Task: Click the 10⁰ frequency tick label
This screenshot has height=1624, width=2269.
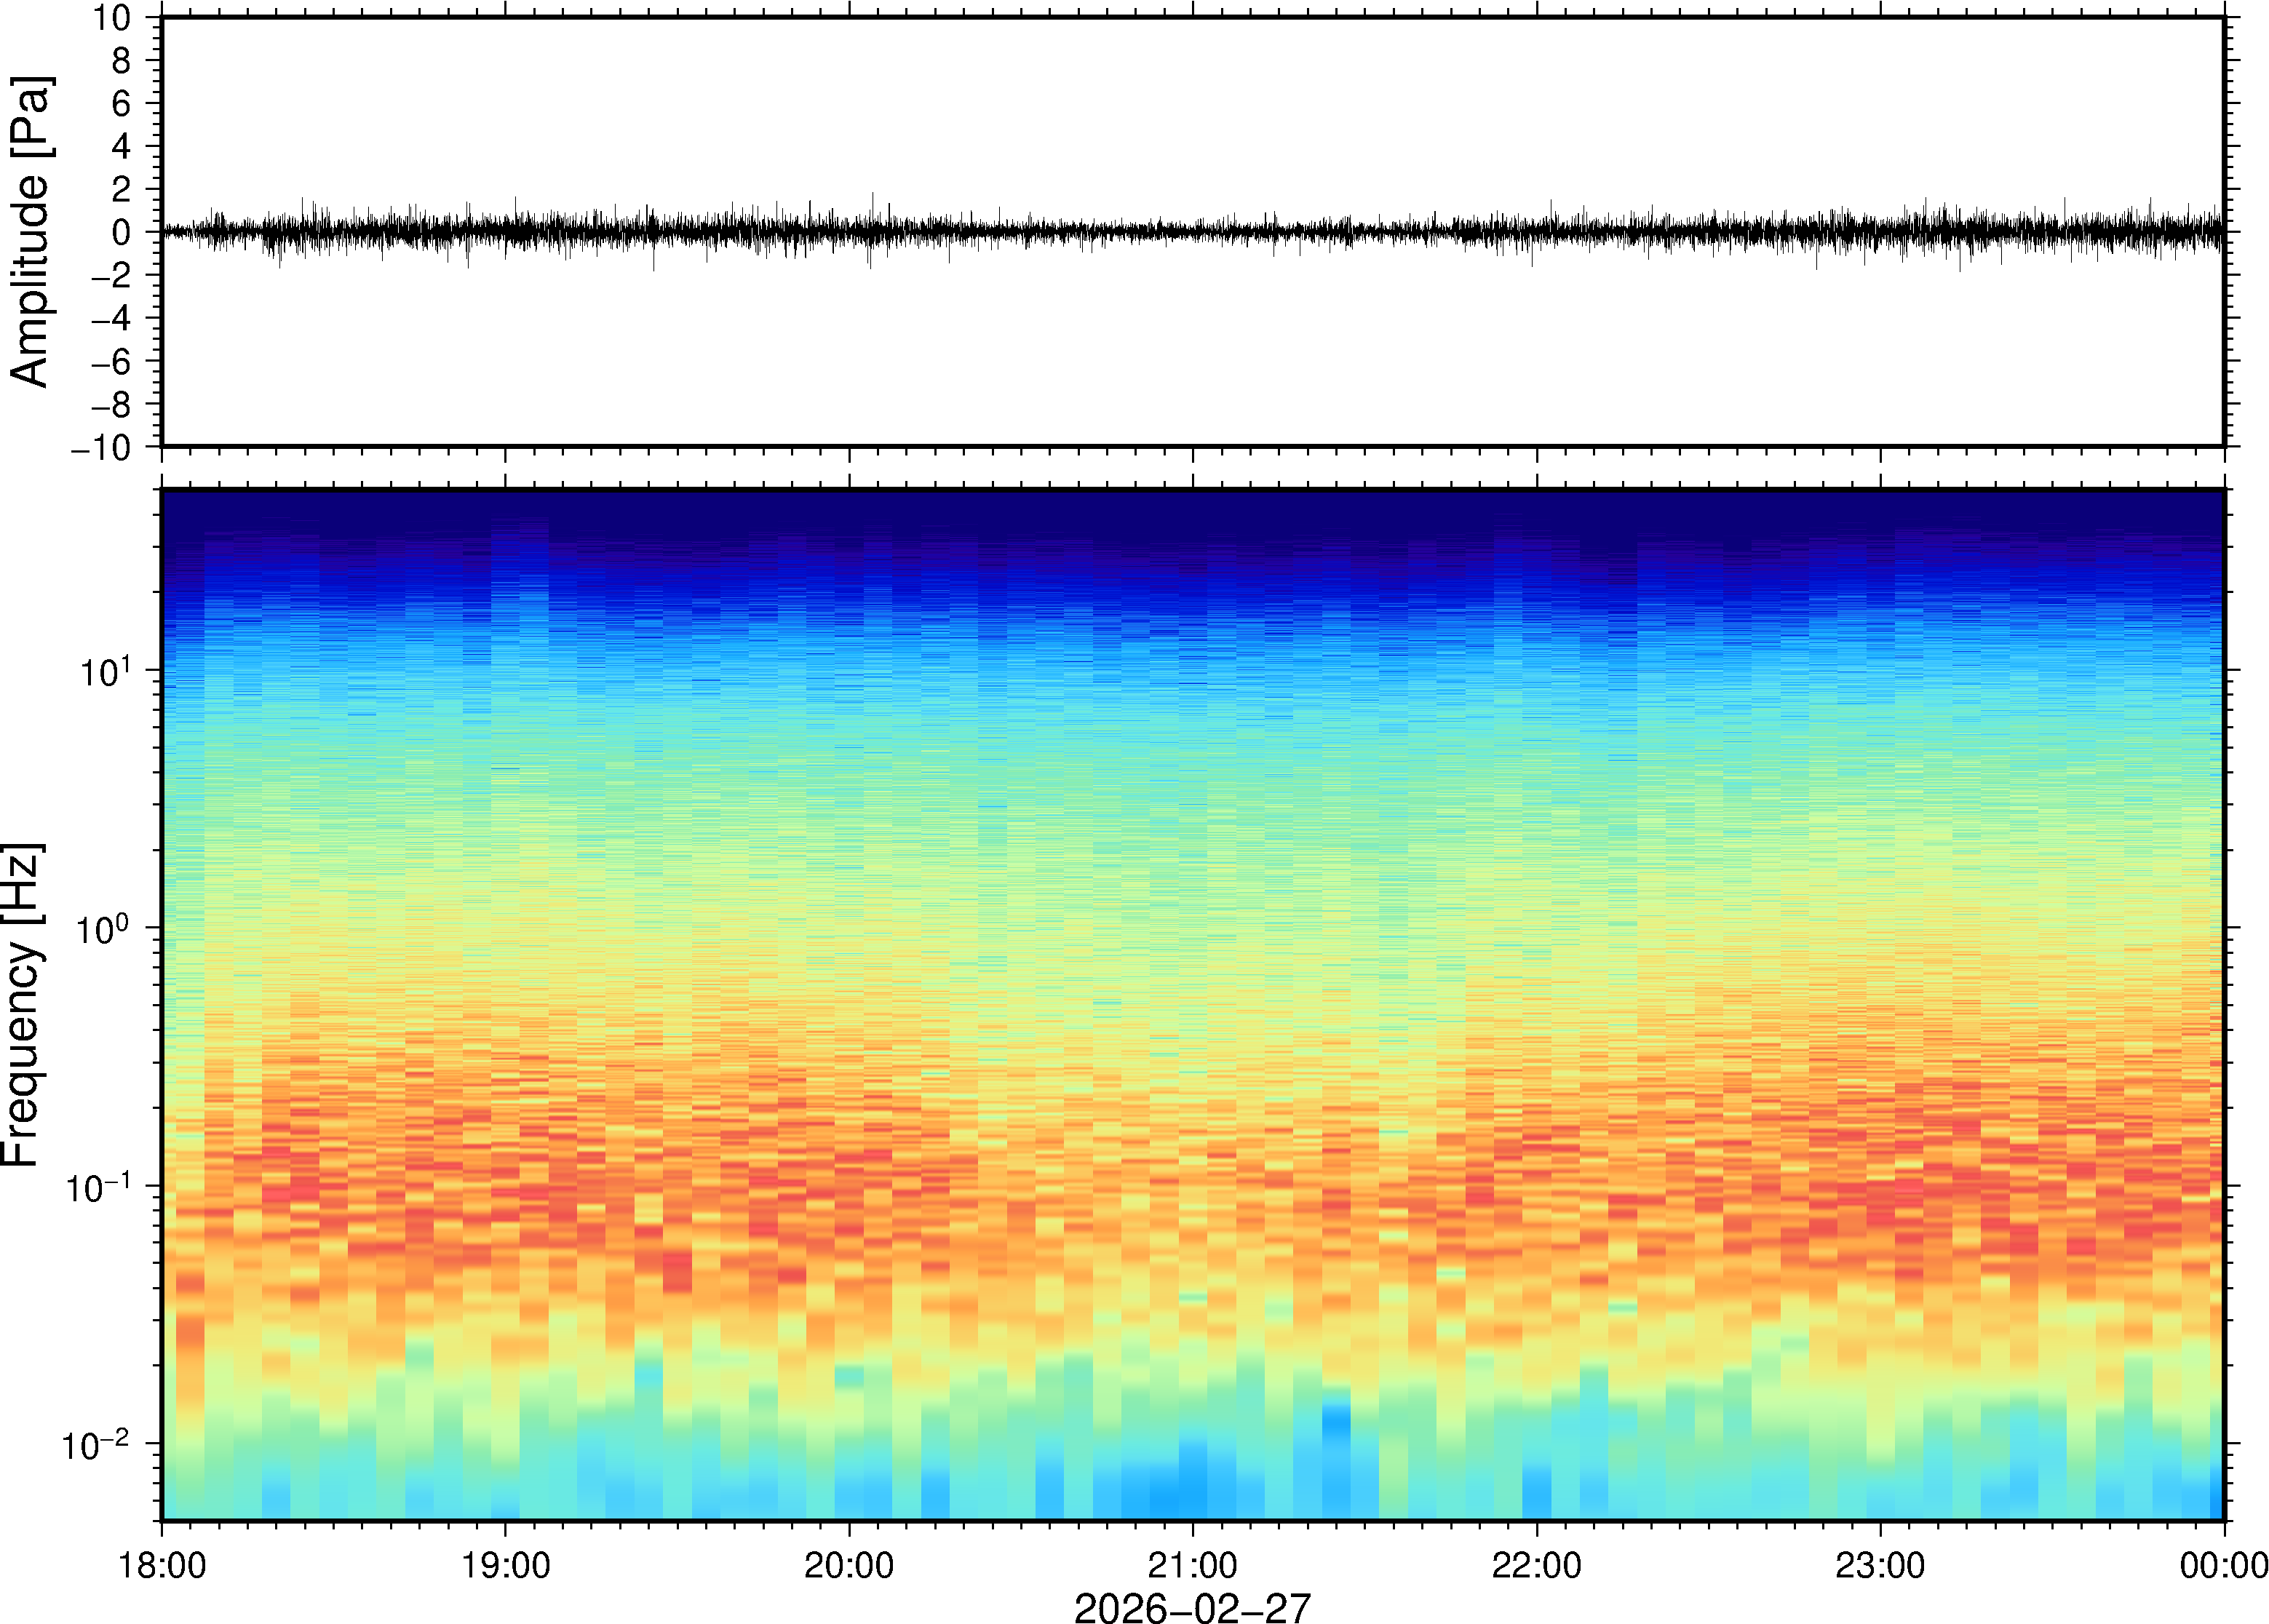Action: pos(105,930)
